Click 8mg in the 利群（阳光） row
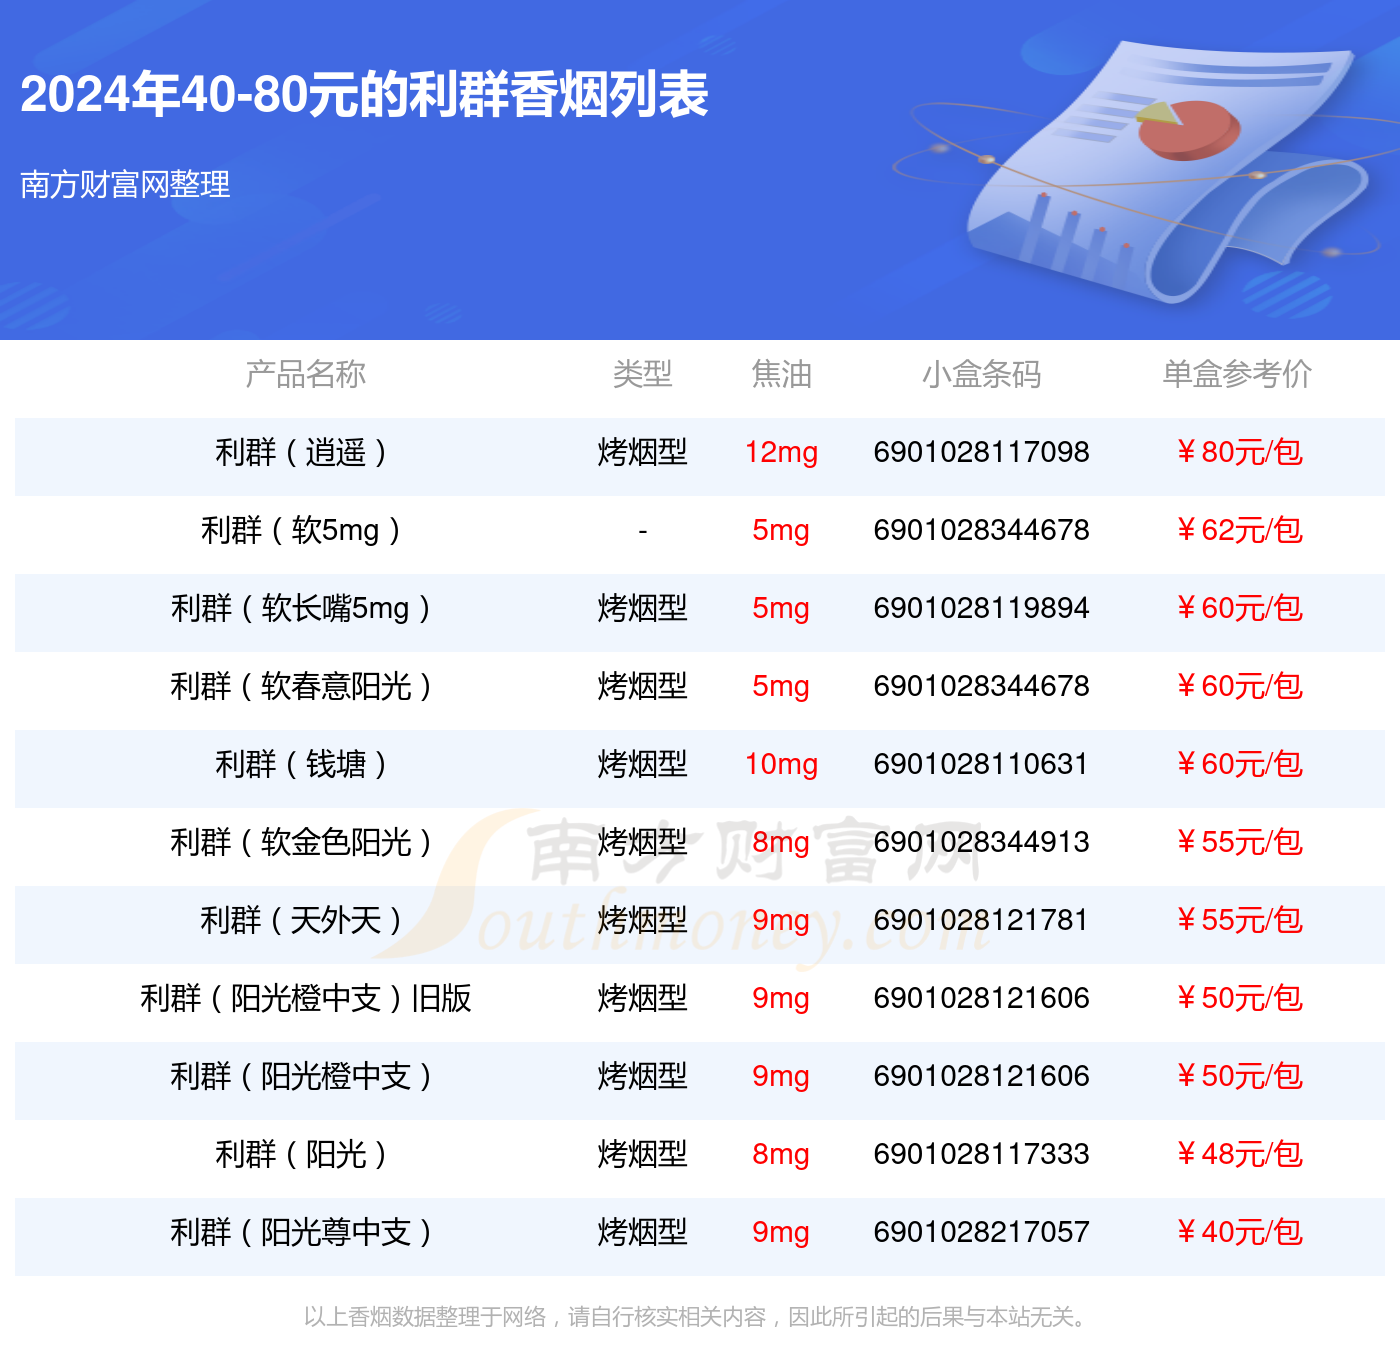The height and width of the screenshot is (1362, 1400). [x=781, y=1154]
